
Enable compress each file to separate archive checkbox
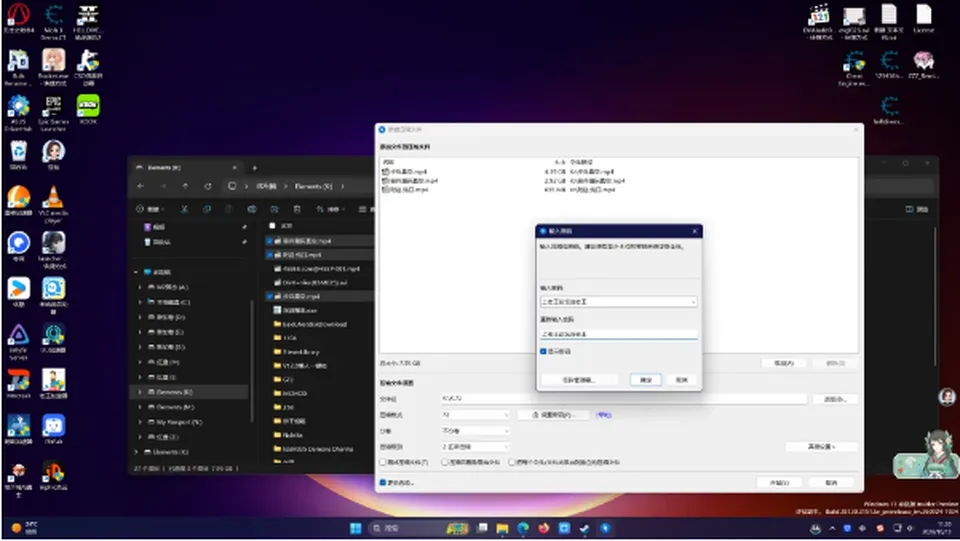tap(512, 462)
